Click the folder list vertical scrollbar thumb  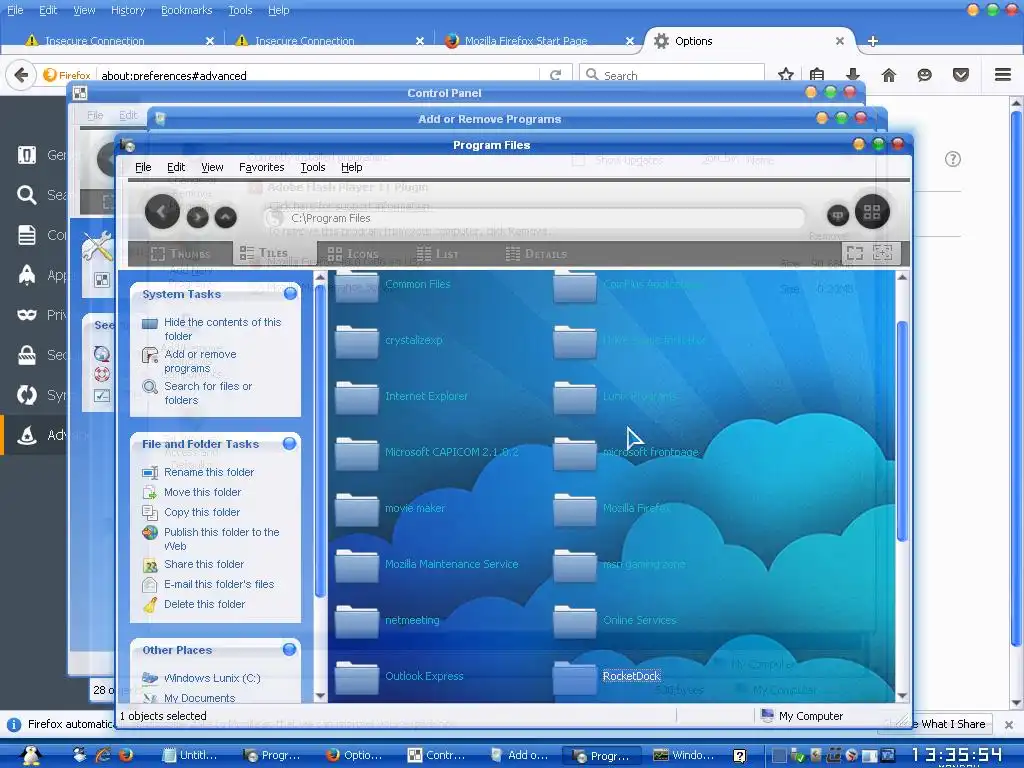point(903,431)
